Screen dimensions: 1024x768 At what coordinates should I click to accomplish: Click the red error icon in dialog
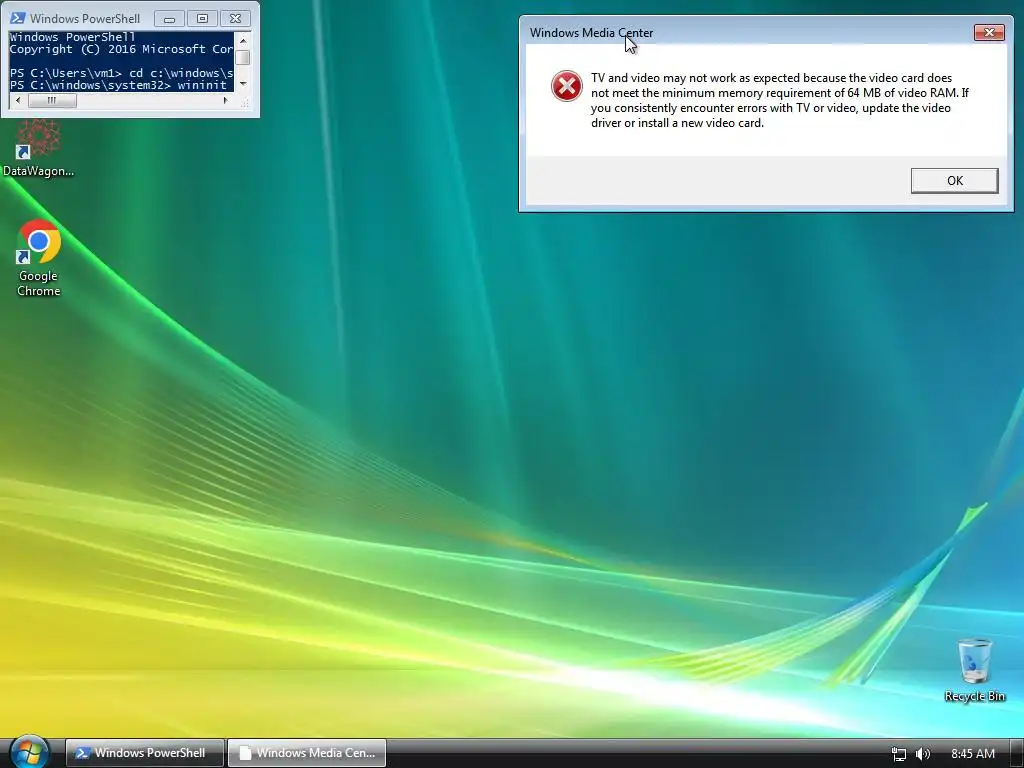[566, 86]
